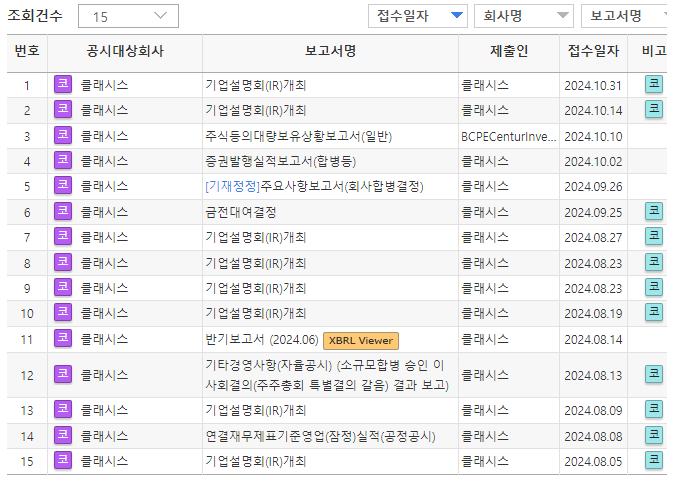Click the date 2024.08.14
682x488 pixels.
(593, 340)
